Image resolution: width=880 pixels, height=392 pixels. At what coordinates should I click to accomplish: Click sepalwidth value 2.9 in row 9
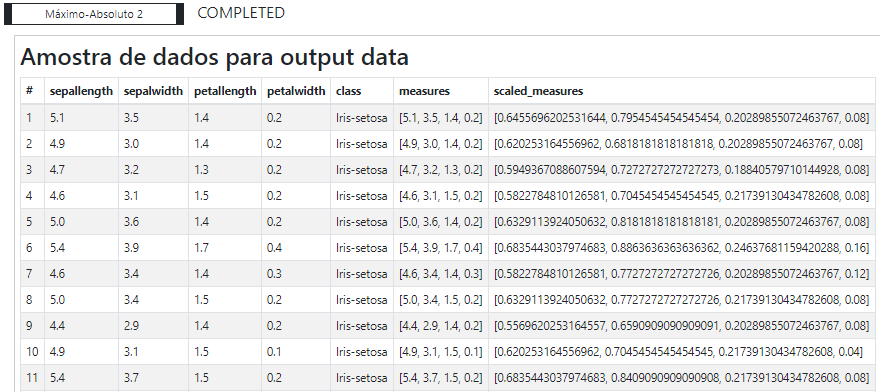click(154, 326)
